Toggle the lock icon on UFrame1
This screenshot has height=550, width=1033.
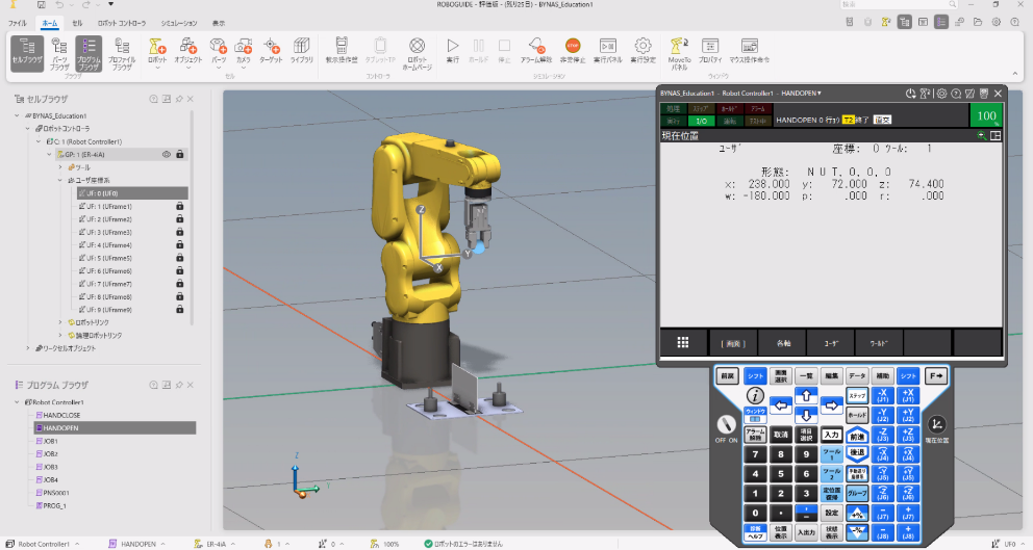(x=180, y=206)
